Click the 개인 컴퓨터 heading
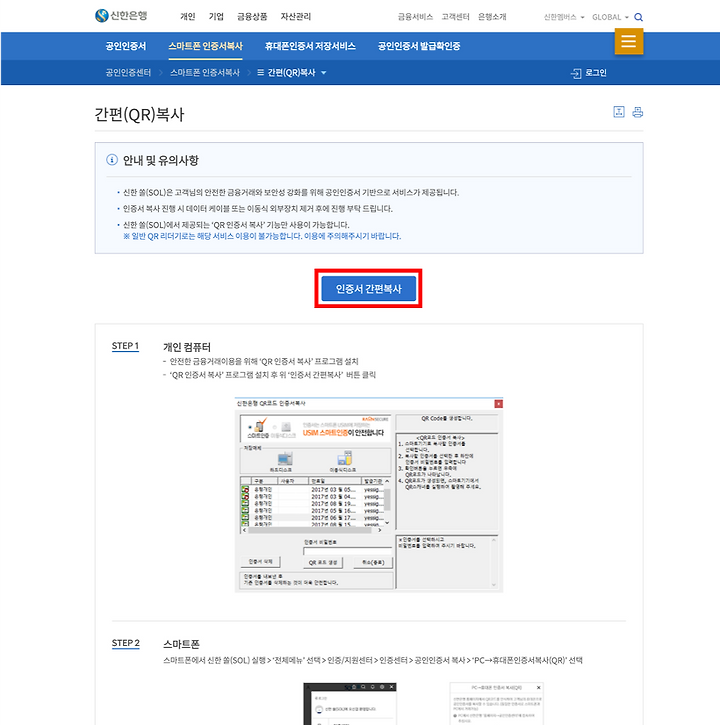Image resolution: width=720 pixels, height=725 pixels. tap(187, 347)
